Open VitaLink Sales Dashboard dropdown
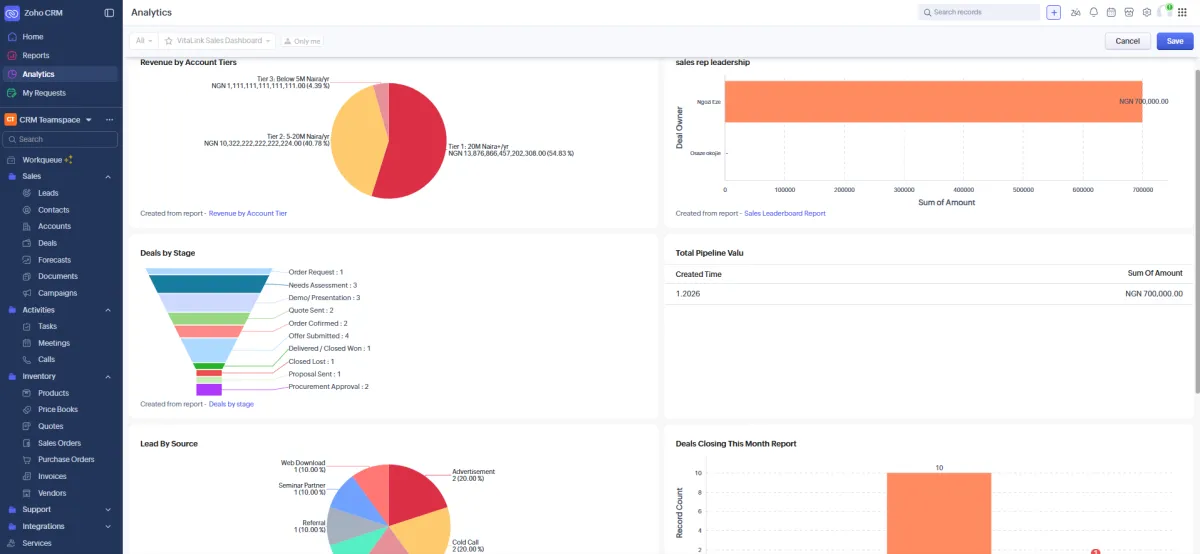This screenshot has height=554, width=1200. click(x=217, y=41)
